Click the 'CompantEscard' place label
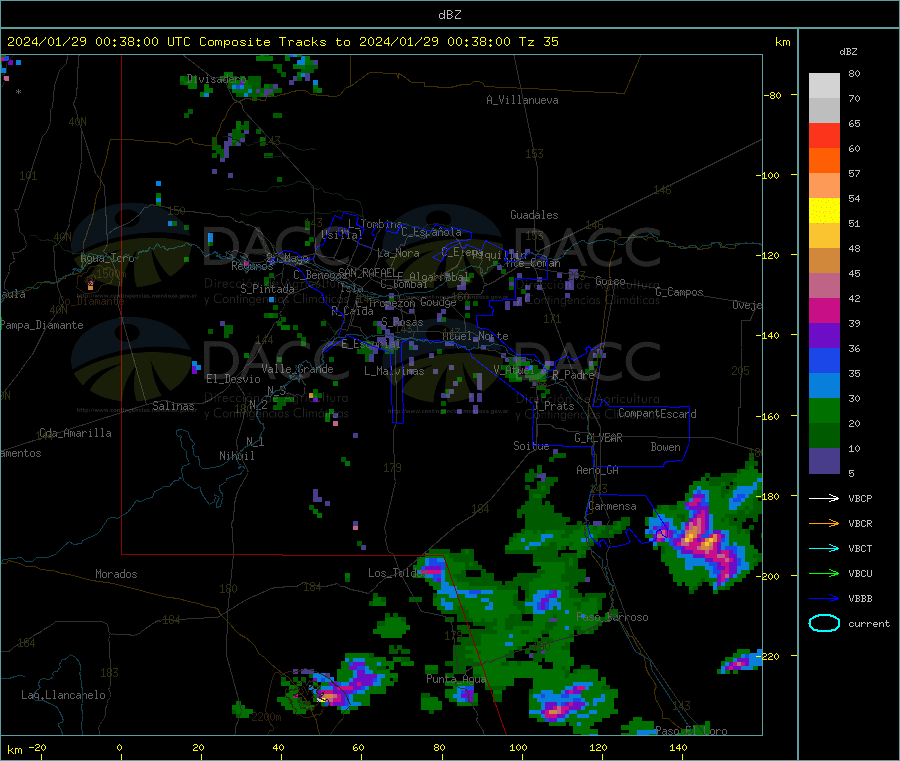This screenshot has width=900, height=761. point(657,414)
